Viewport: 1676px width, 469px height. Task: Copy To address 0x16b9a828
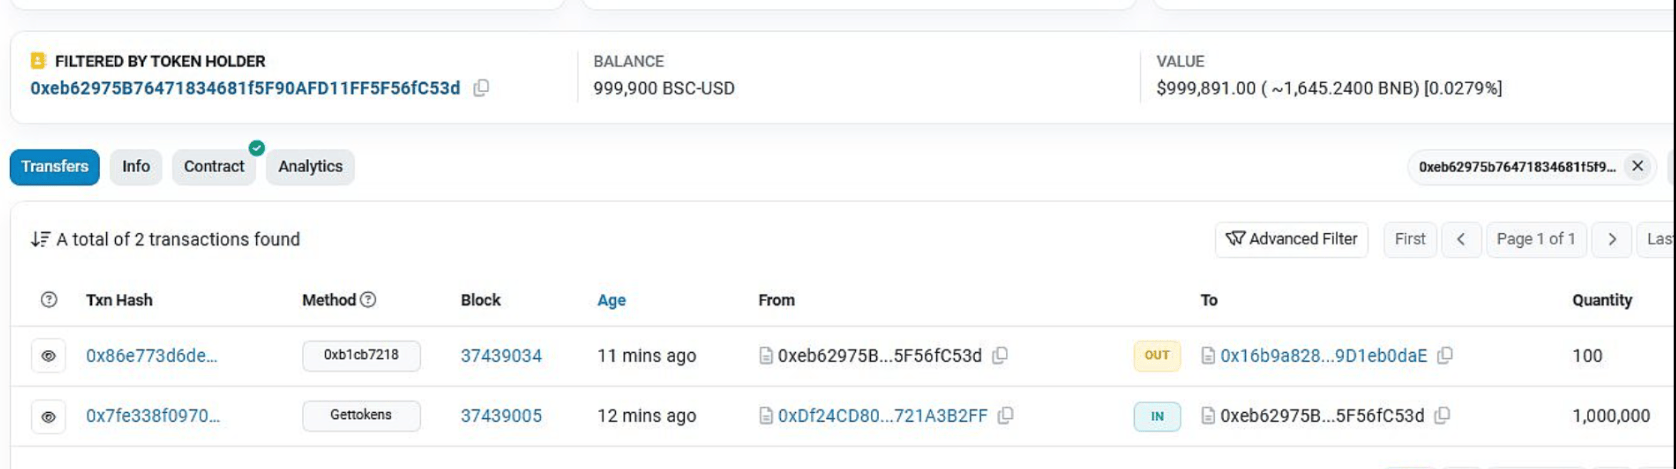(1445, 356)
